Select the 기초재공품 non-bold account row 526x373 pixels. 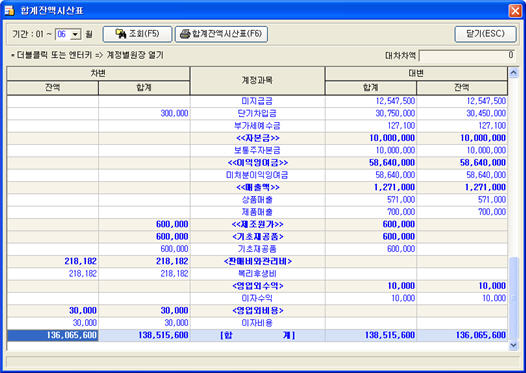tap(257, 249)
